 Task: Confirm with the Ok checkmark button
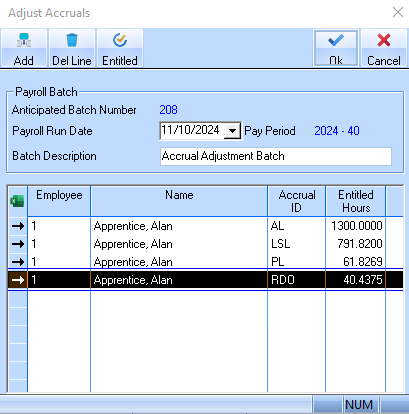pyautogui.click(x=336, y=49)
